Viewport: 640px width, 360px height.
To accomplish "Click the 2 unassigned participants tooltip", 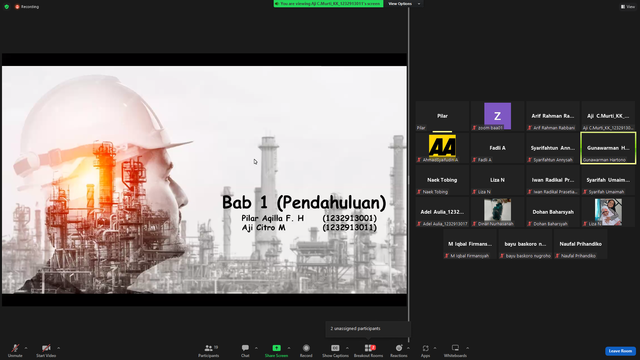I will tap(368, 329).
